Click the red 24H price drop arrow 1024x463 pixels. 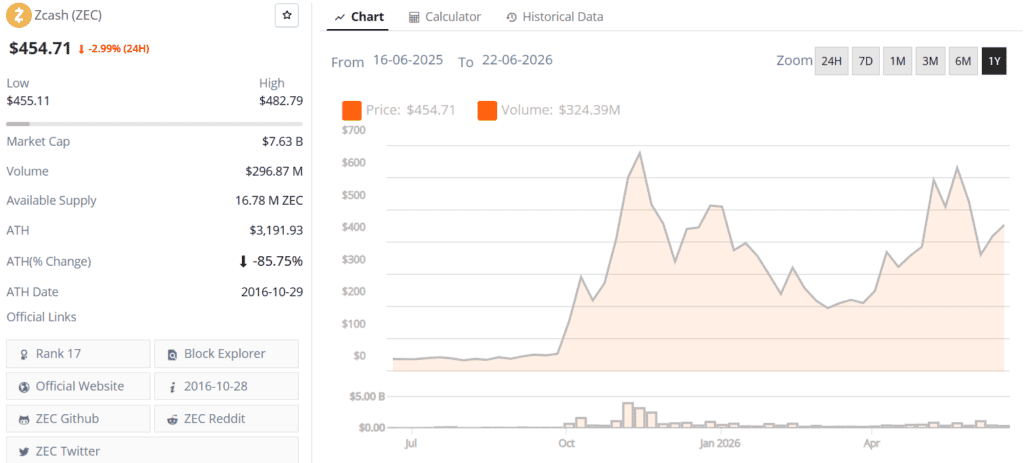click(x=81, y=49)
